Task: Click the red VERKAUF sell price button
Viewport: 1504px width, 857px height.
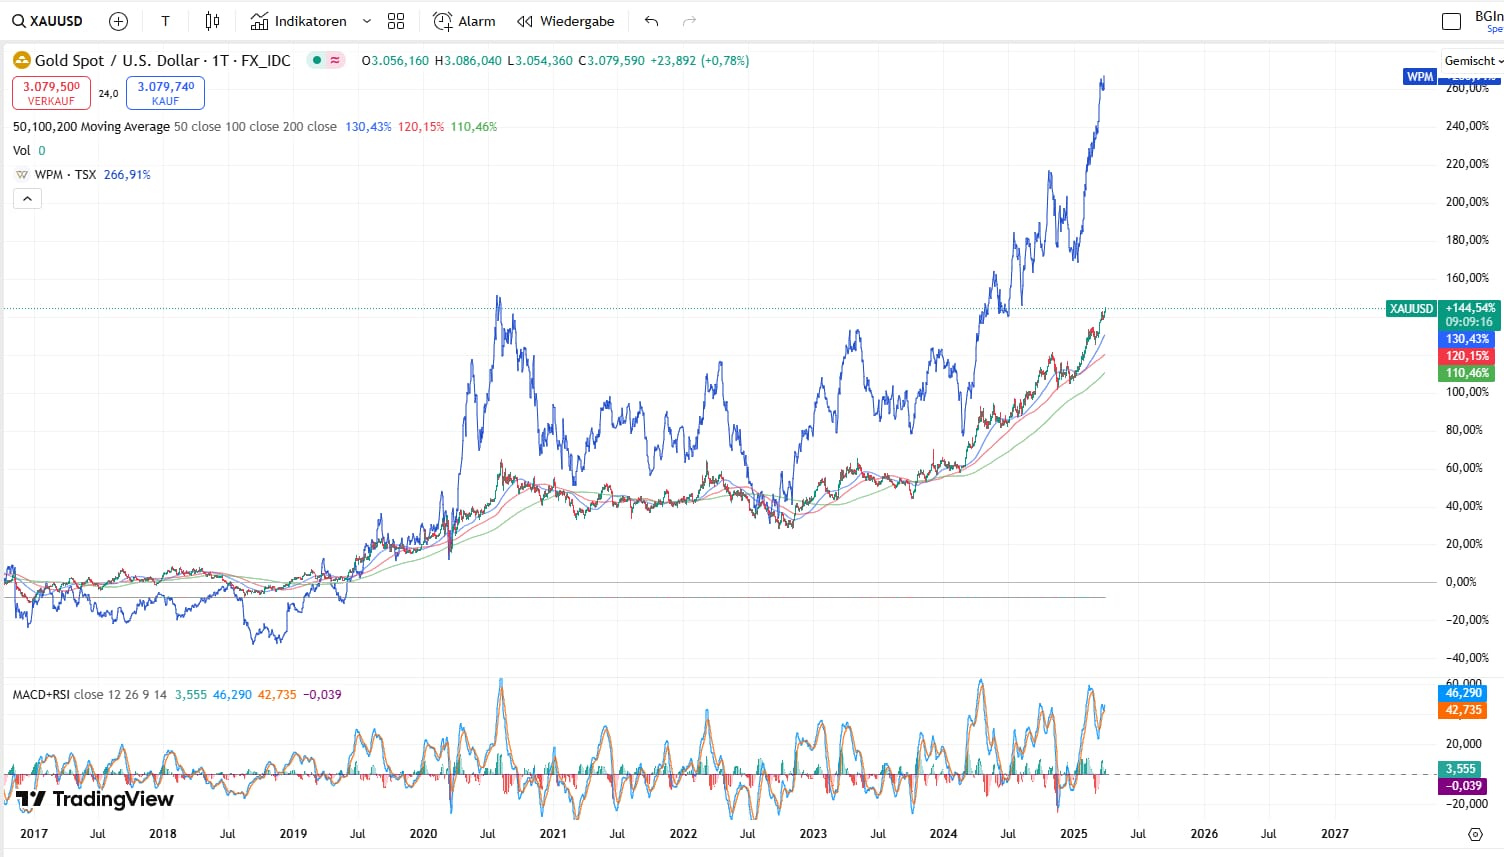Action: 51,93
